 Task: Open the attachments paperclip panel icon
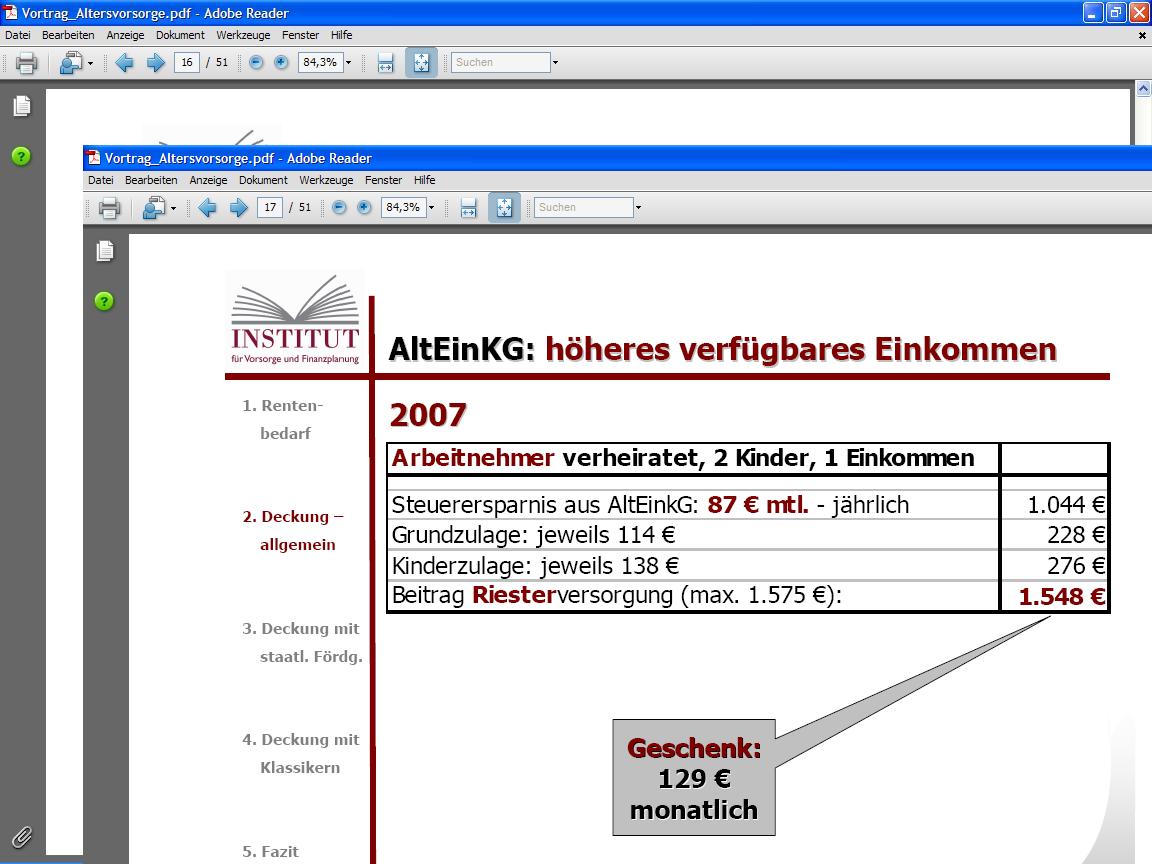point(22,836)
